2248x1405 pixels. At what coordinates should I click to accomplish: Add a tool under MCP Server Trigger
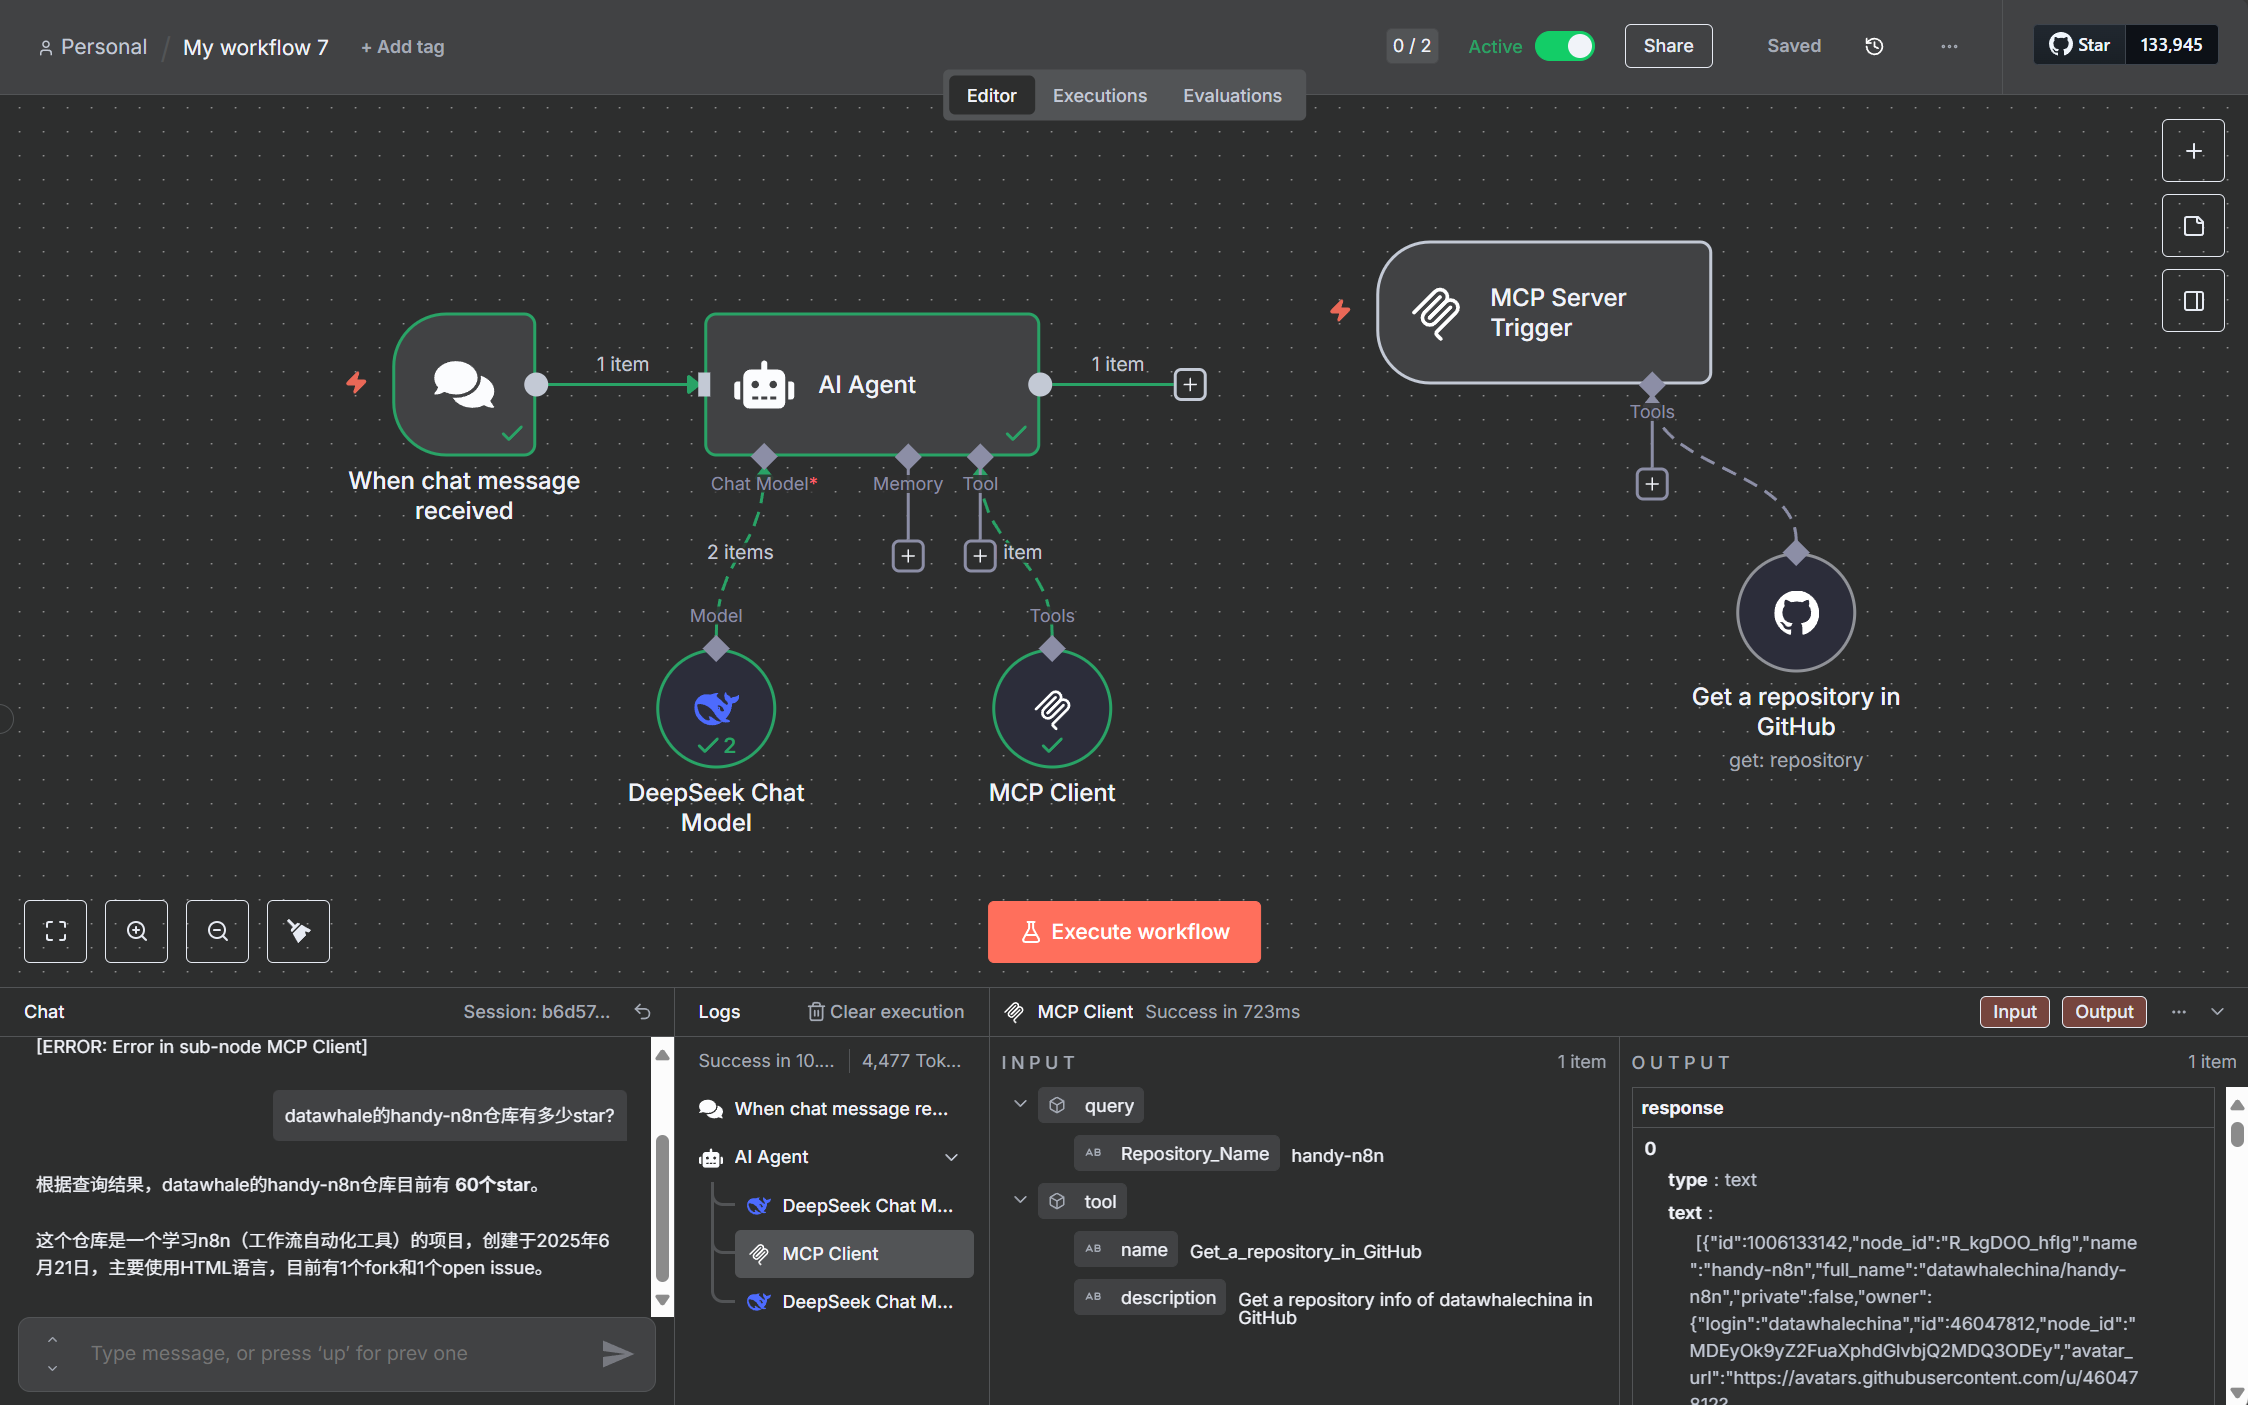1652,484
